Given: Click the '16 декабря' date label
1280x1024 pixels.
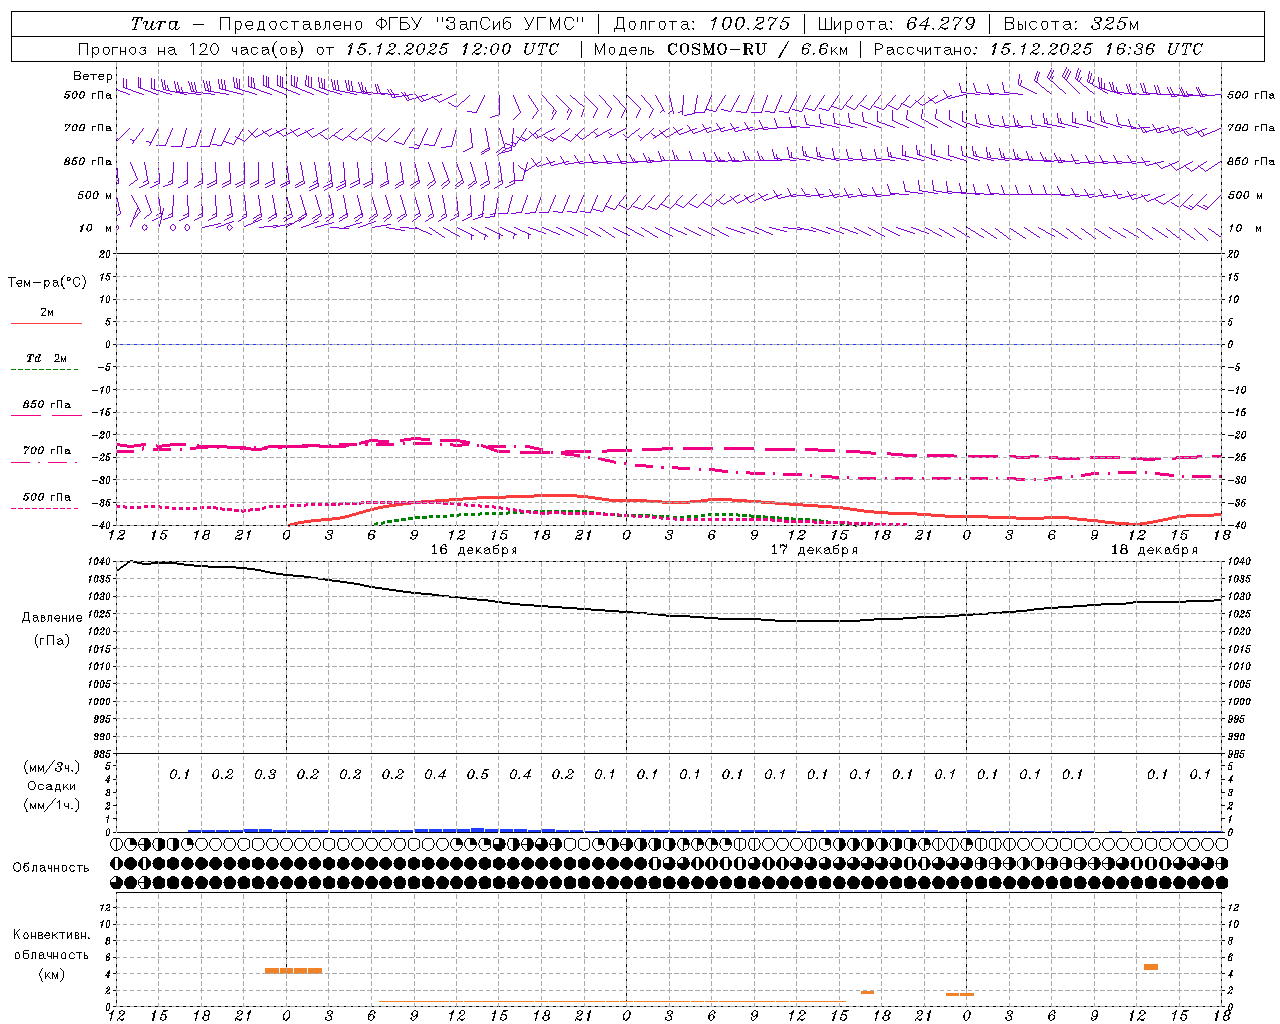Looking at the screenshot, I should tap(474, 550).
